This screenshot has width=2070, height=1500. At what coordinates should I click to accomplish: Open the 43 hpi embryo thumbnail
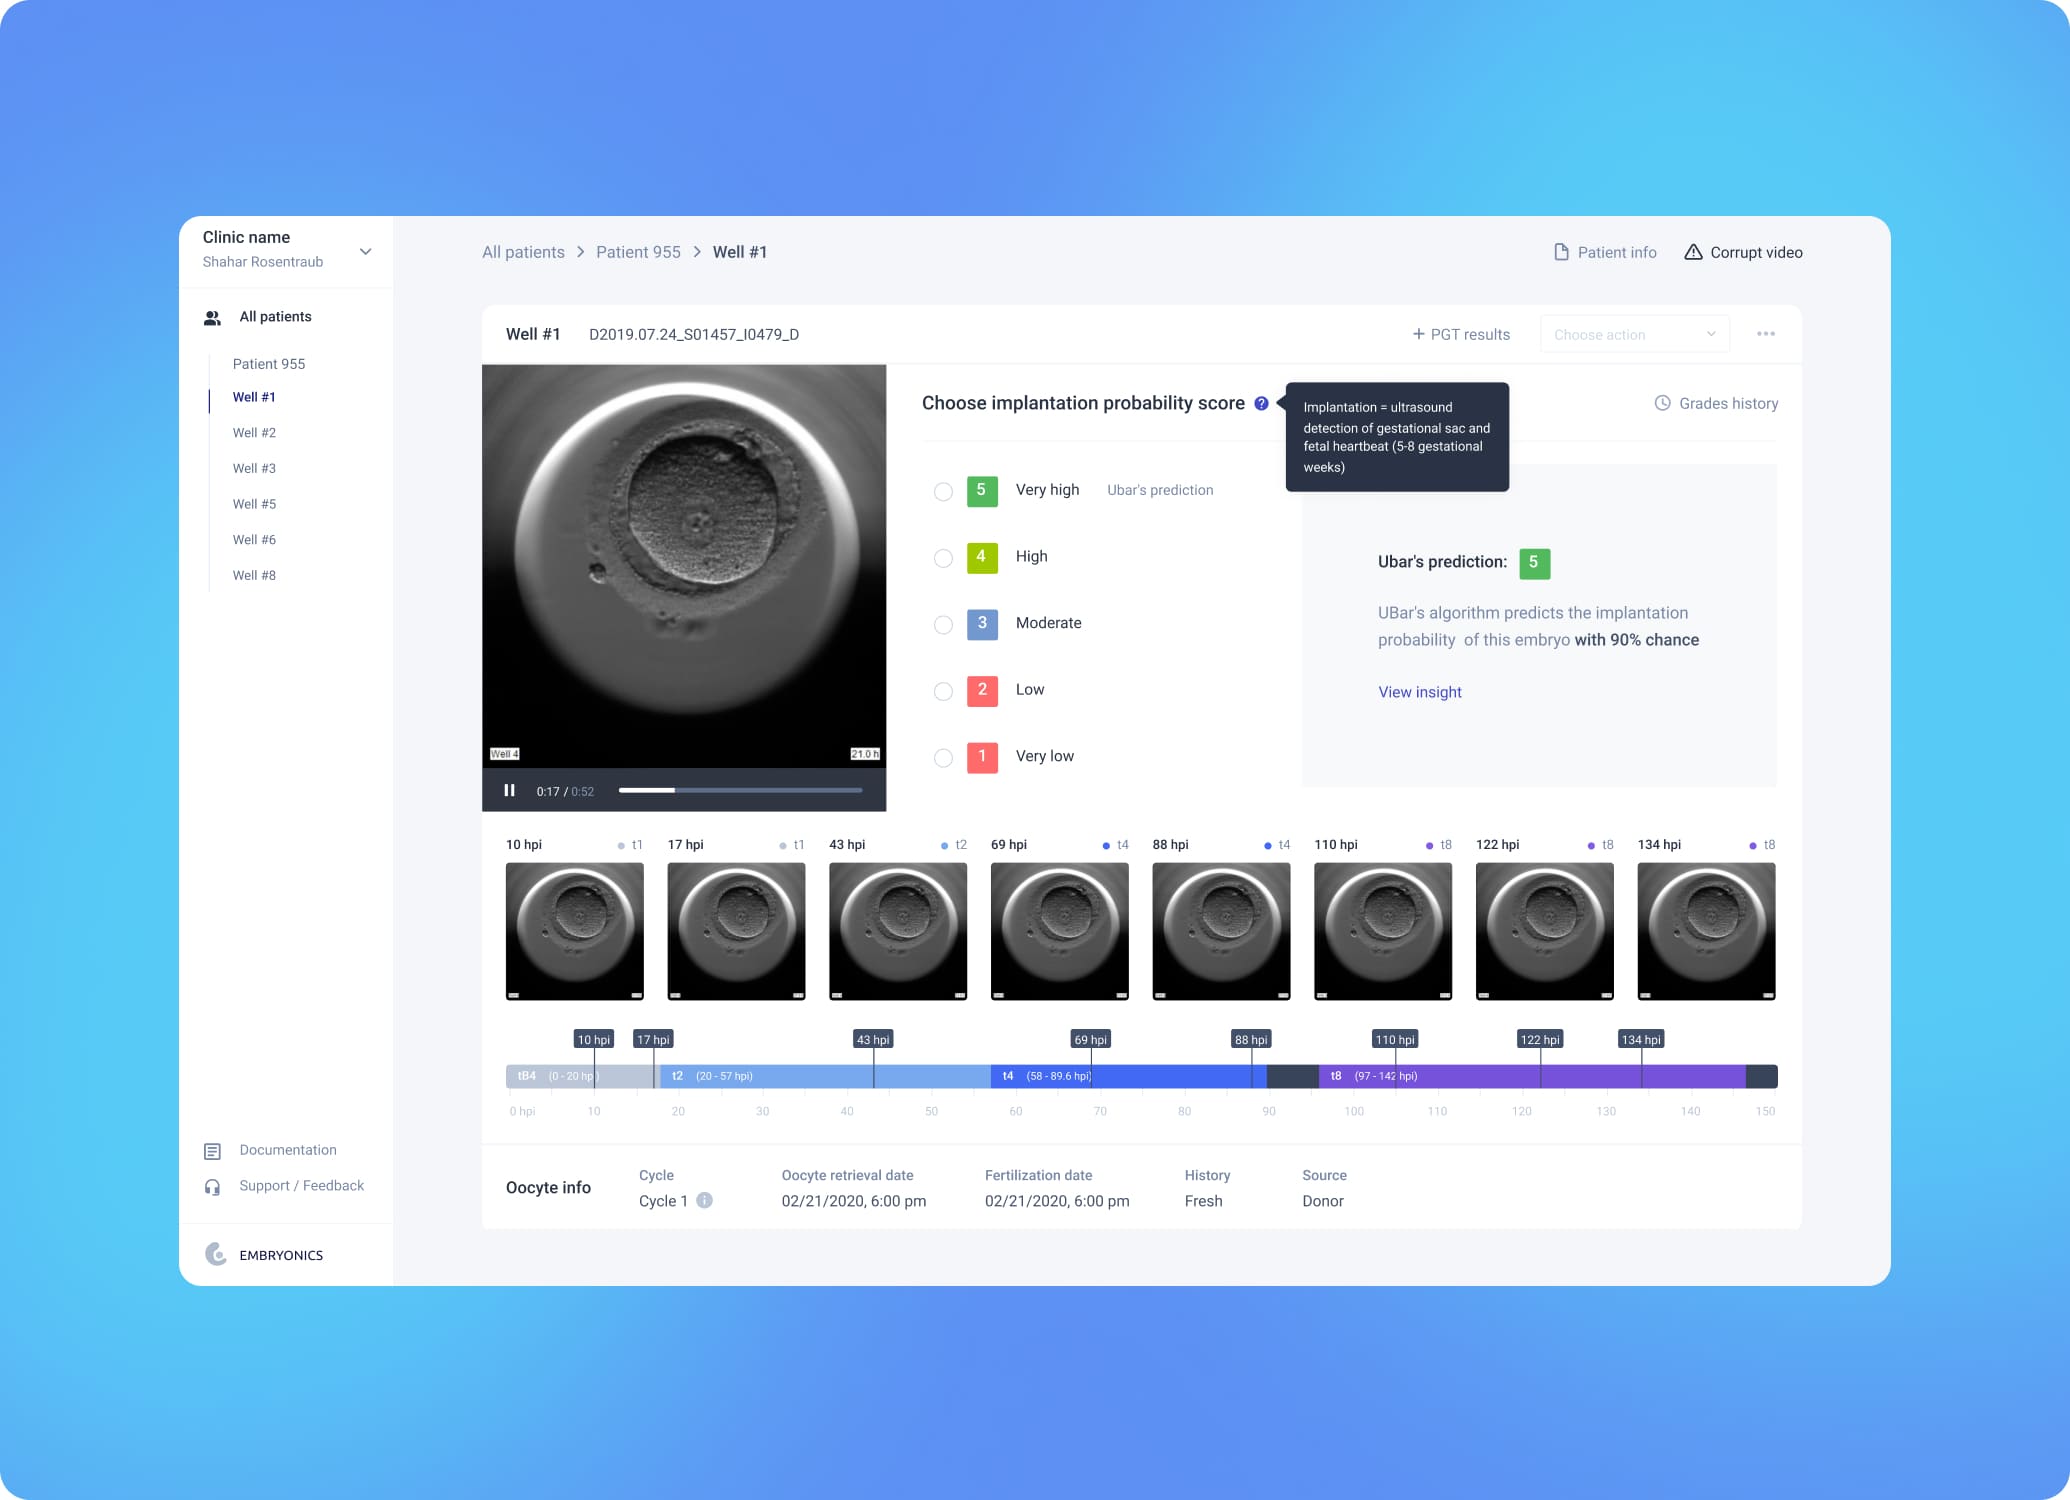pyautogui.click(x=898, y=932)
